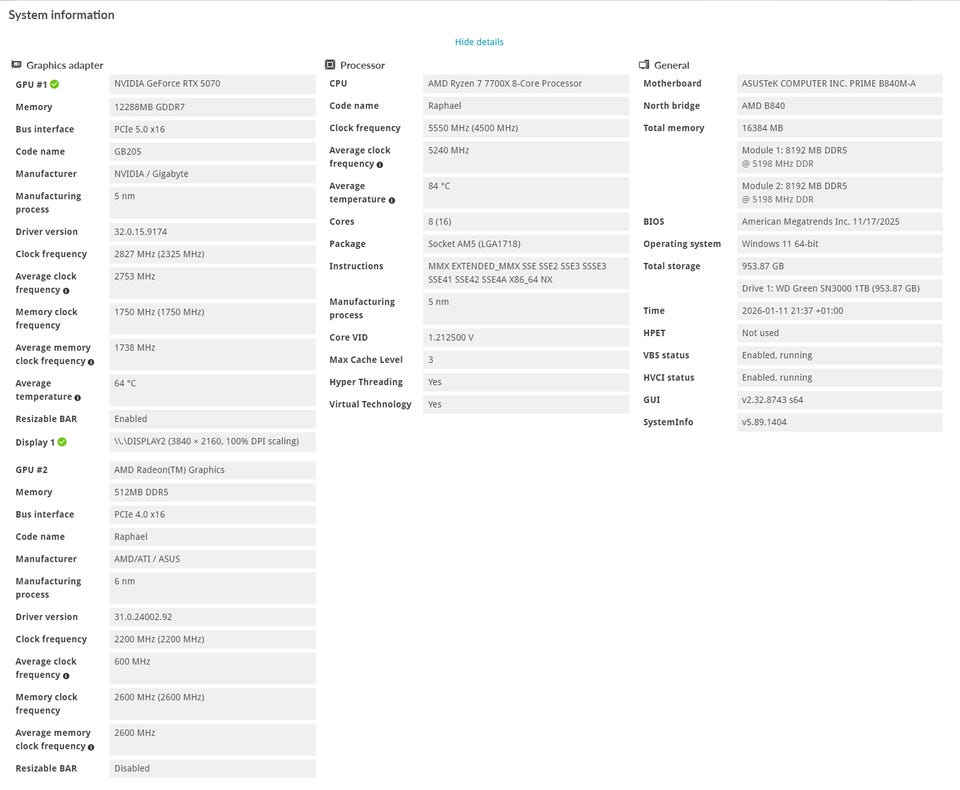Screen dimensions: 960x790
Task: Click the GUI version v2.32.8743 s64
Action: tap(840, 400)
